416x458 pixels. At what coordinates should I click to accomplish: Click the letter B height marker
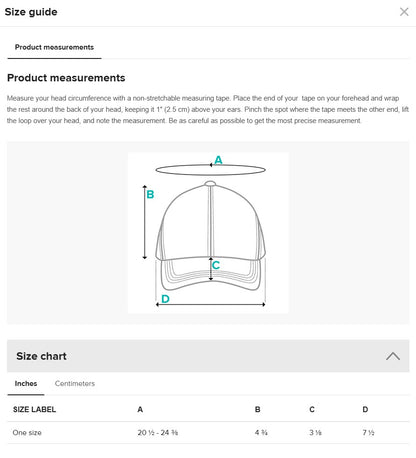(150, 194)
